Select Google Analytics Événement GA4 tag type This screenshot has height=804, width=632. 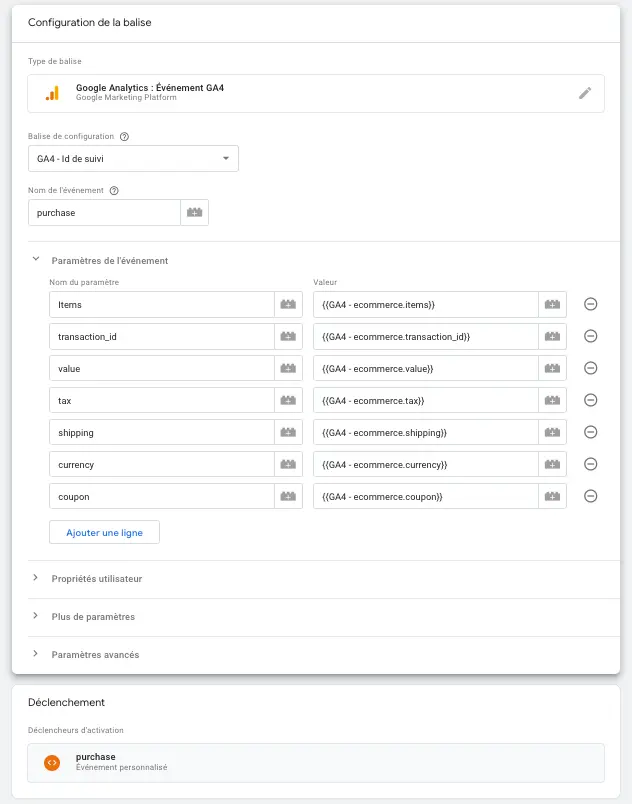tap(316, 93)
